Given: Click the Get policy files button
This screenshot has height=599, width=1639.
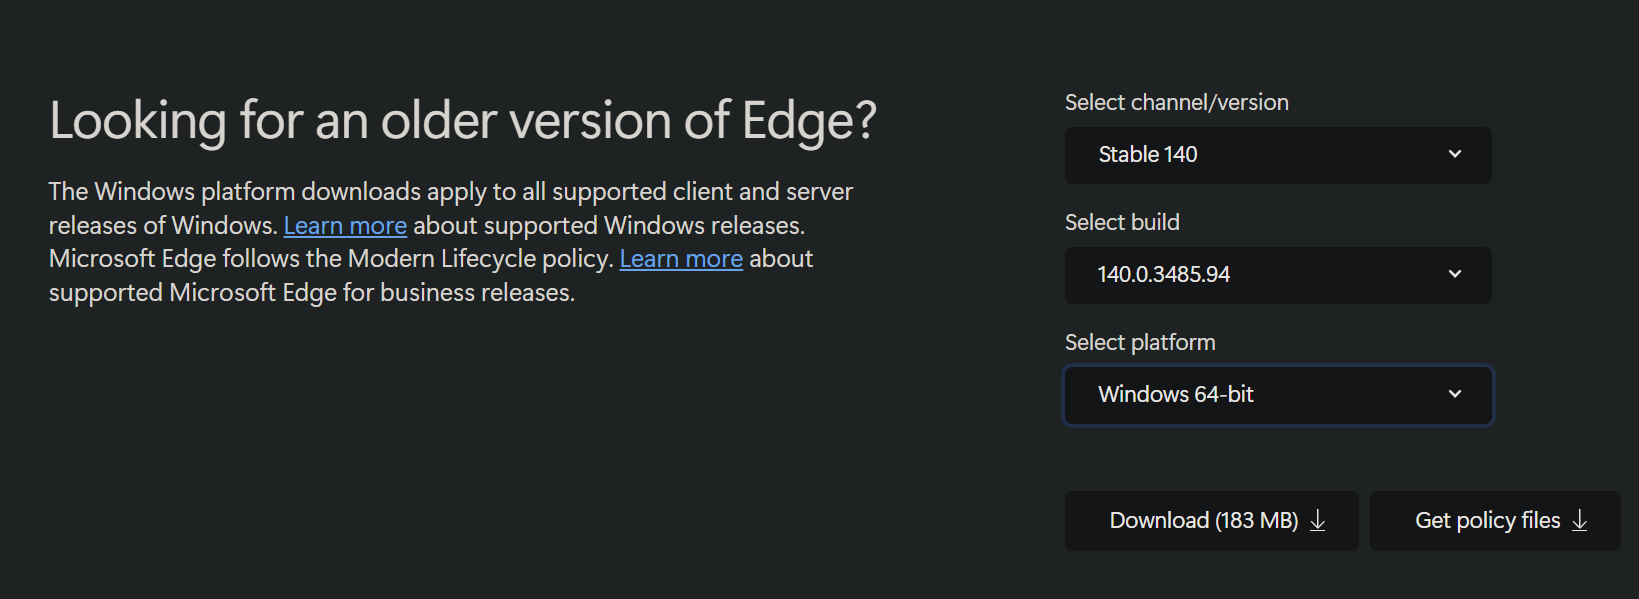Looking at the screenshot, I should pos(1494,521).
